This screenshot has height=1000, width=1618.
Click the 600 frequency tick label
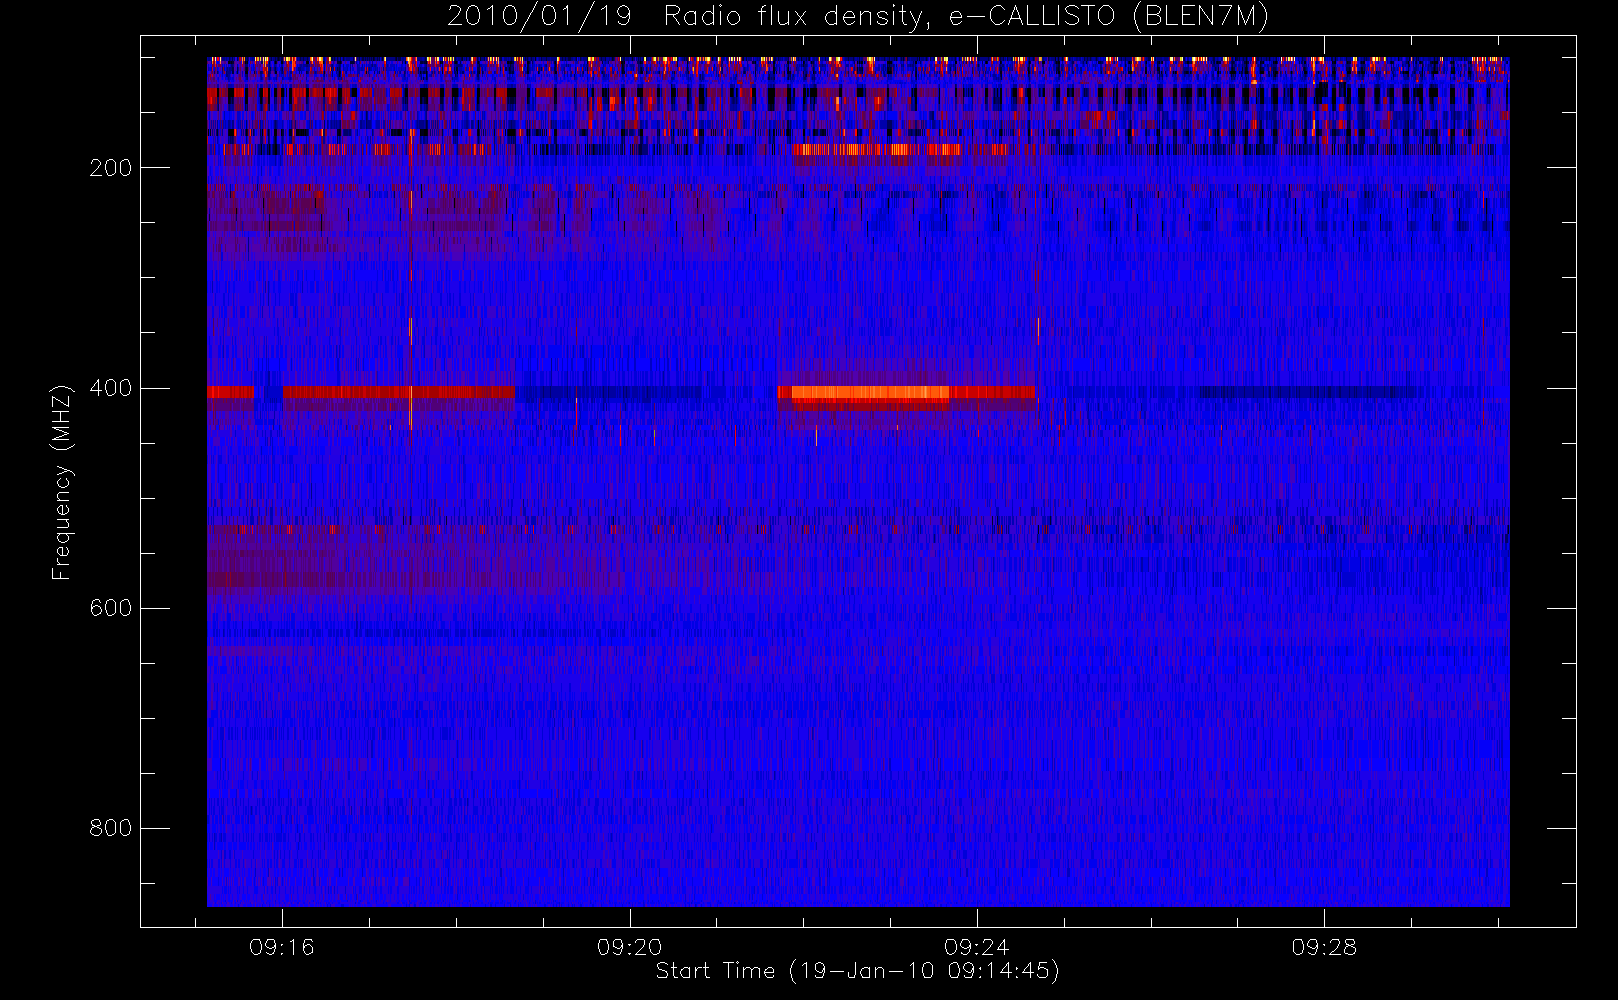pyautogui.click(x=111, y=608)
